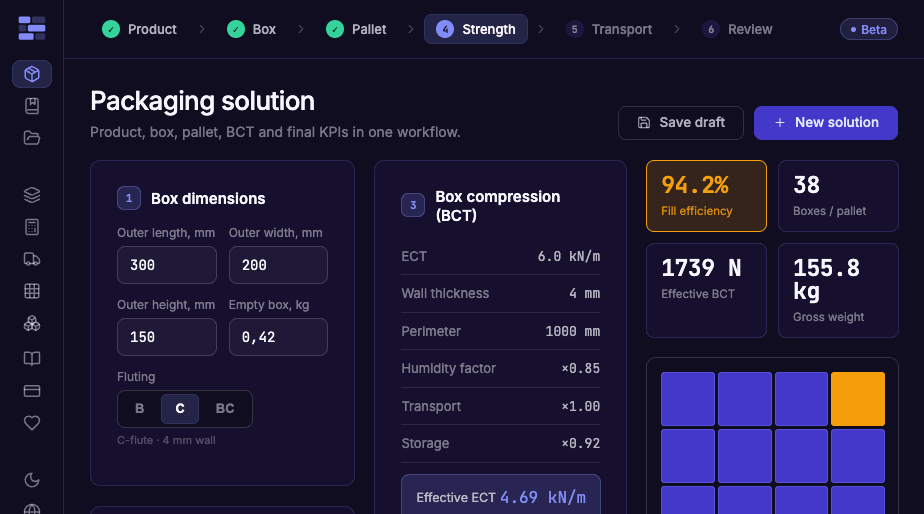Click the number 1 badge by Box dimensions
Image resolution: width=924 pixels, height=514 pixels.
pos(129,198)
